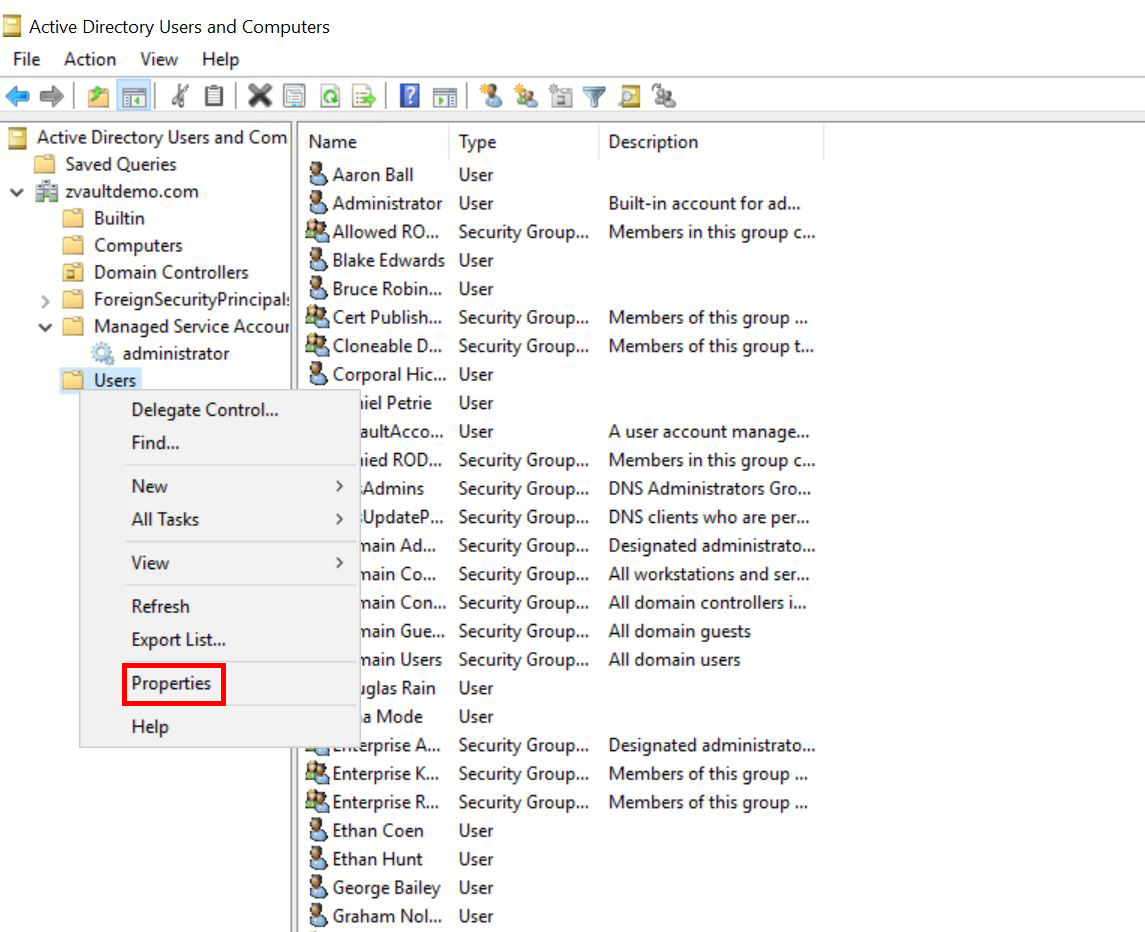
Task: Click the Properties sheet toolbar icon
Action: [294, 96]
